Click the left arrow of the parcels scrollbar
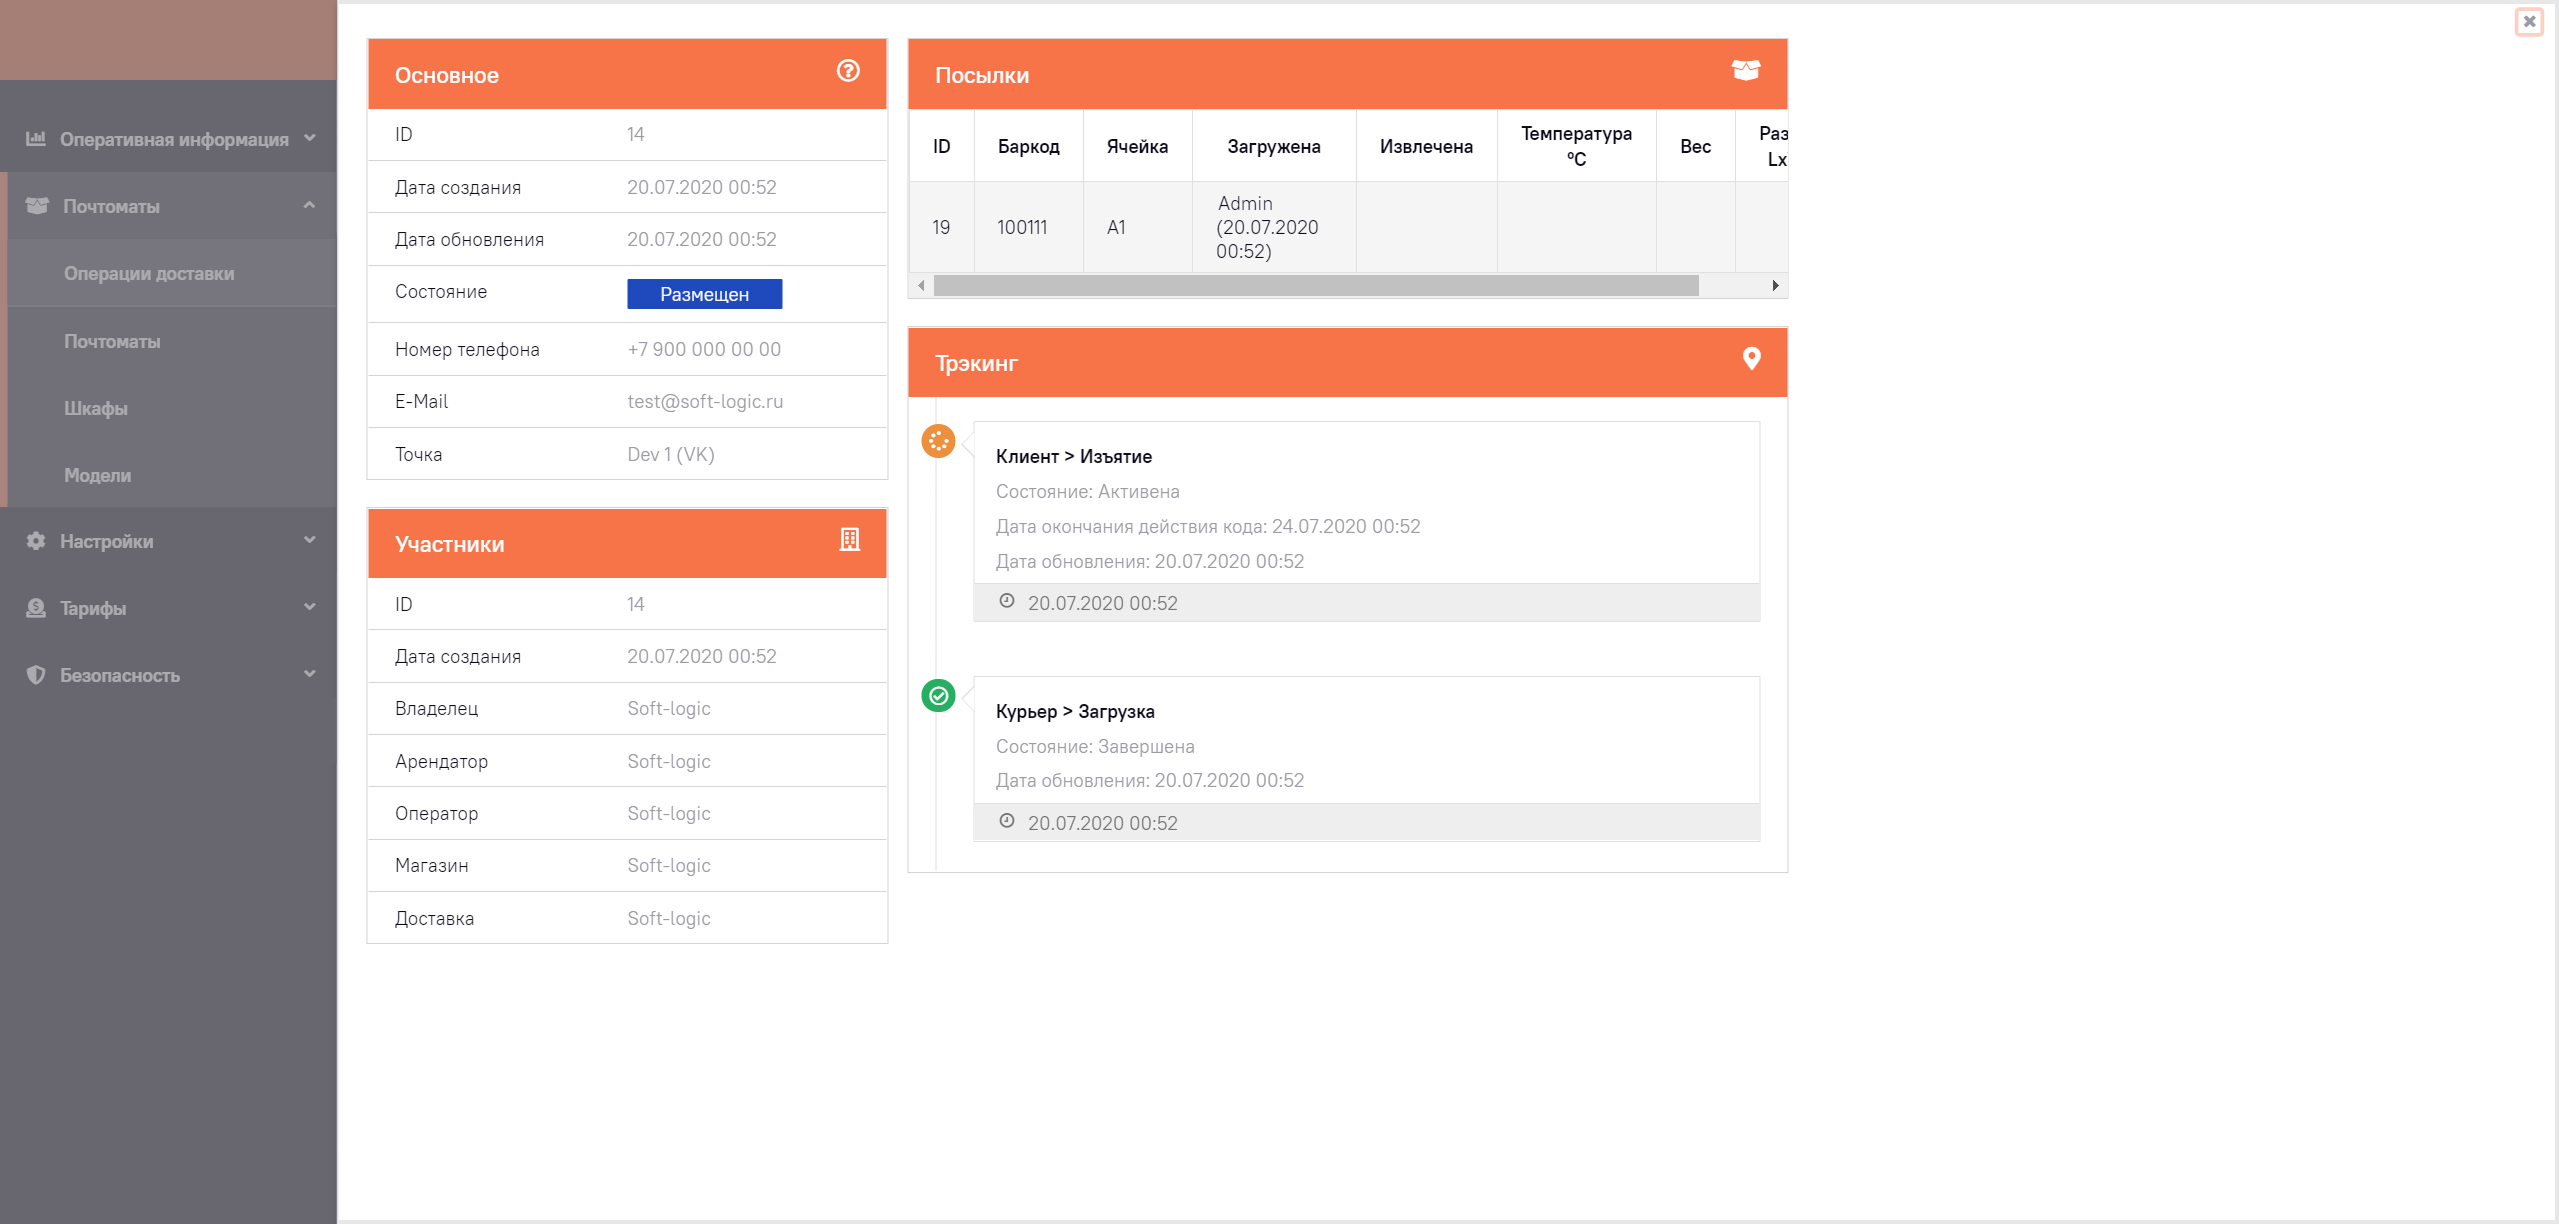Image resolution: width=2559 pixels, height=1224 pixels. (921, 286)
